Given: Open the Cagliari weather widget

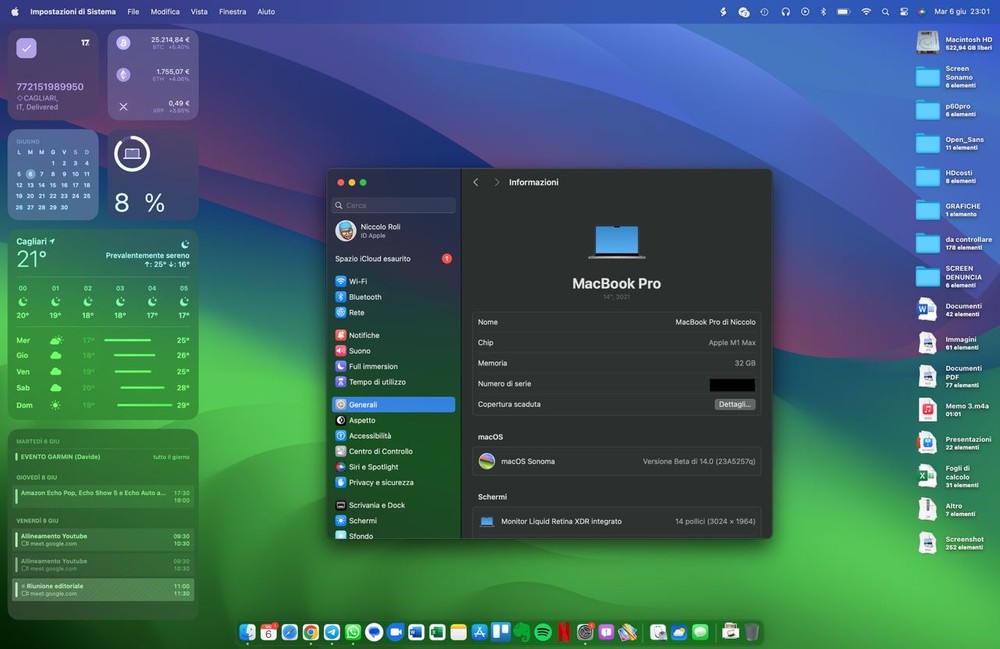Looking at the screenshot, I should [x=103, y=324].
